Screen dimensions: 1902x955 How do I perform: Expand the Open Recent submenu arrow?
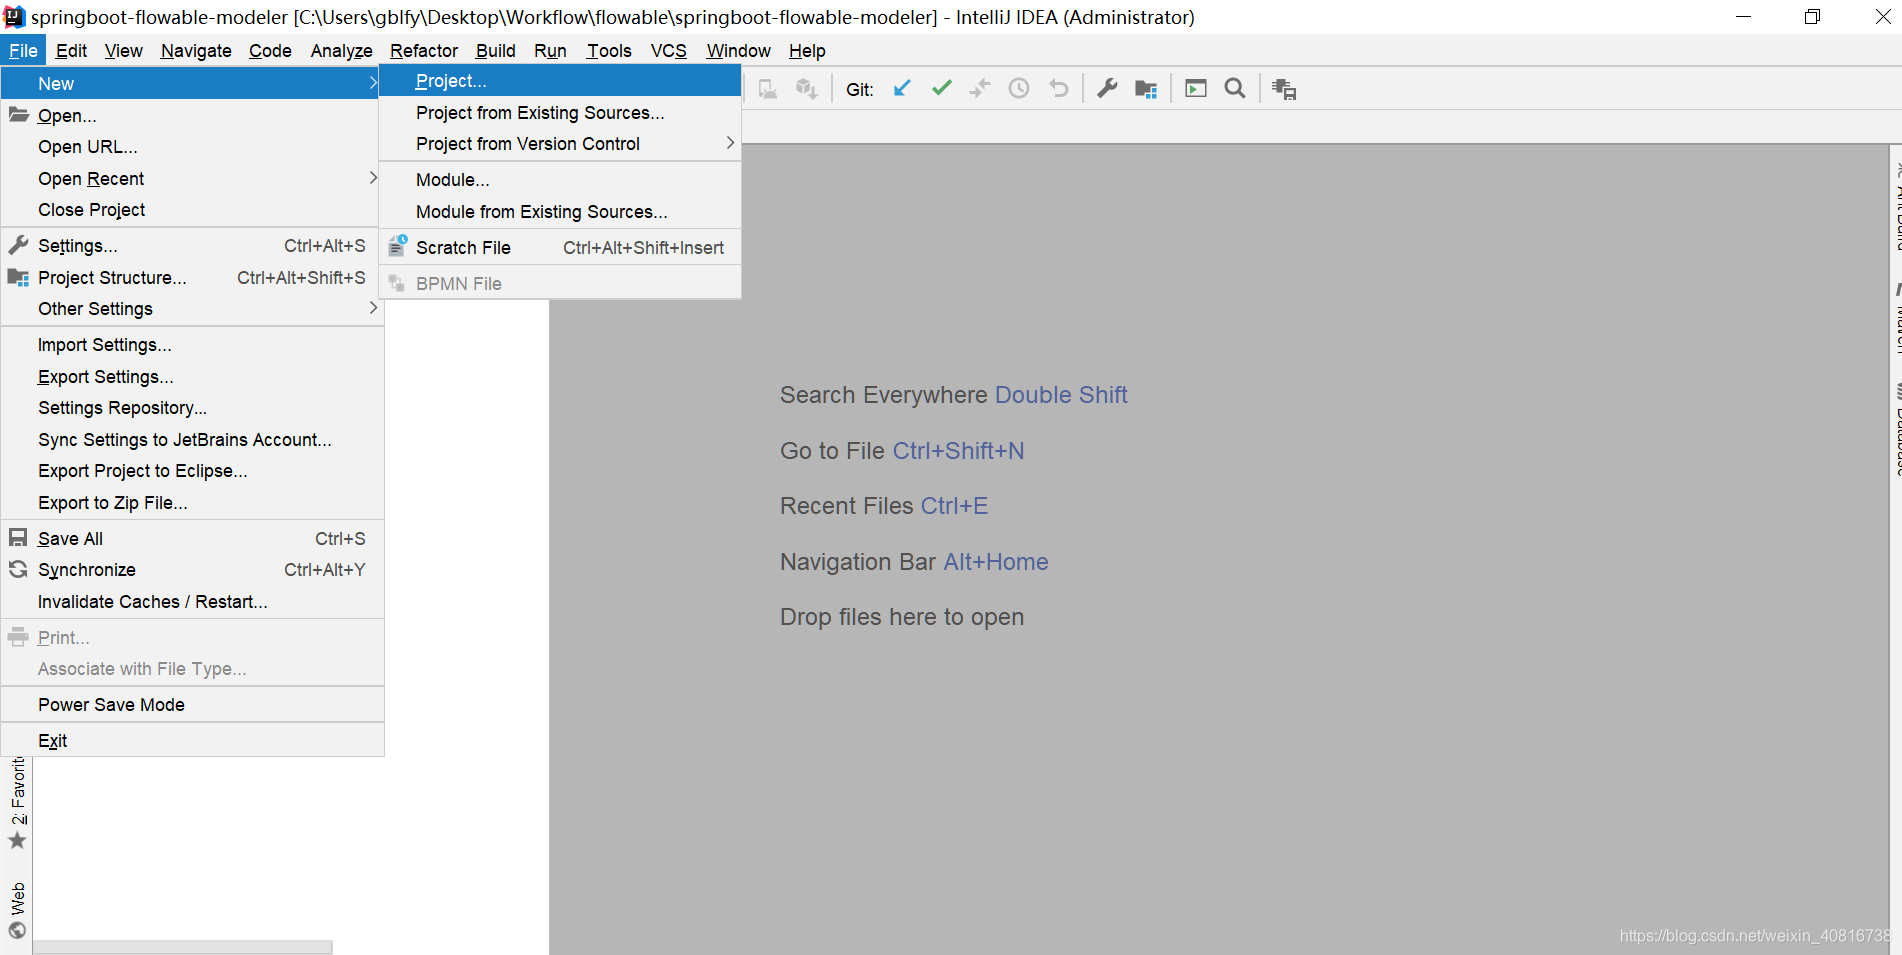(x=372, y=177)
